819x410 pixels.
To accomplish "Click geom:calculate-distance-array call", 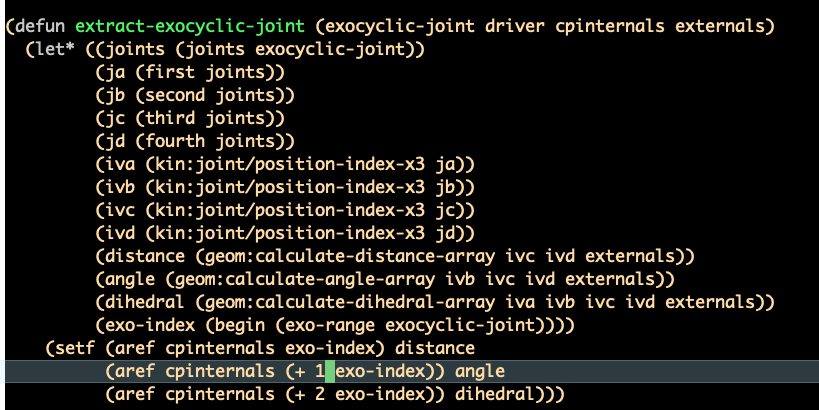I will coord(350,256).
